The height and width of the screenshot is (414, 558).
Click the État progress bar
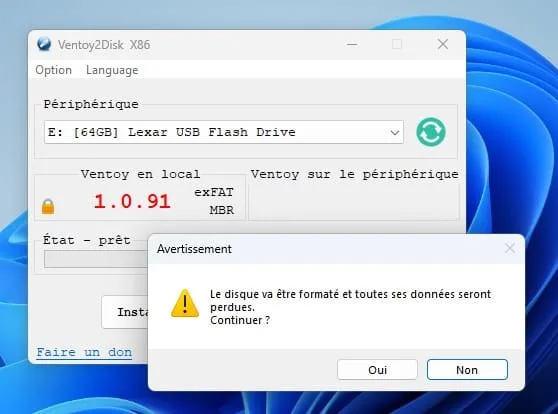pos(96,259)
